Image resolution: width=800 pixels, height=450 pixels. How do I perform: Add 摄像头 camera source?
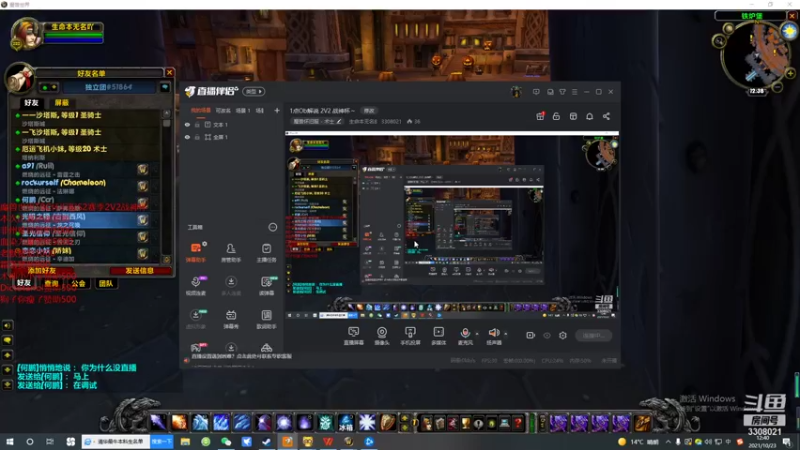pos(382,336)
